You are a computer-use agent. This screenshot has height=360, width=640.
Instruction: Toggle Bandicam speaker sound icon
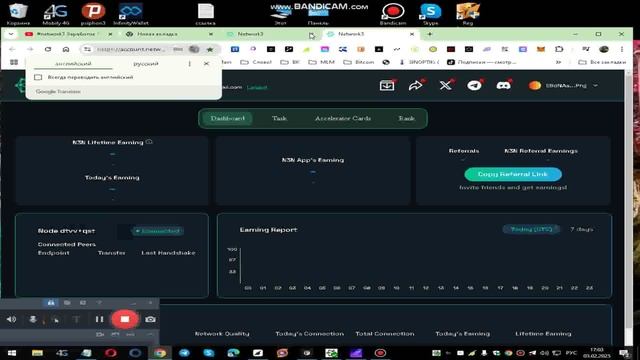point(11,319)
